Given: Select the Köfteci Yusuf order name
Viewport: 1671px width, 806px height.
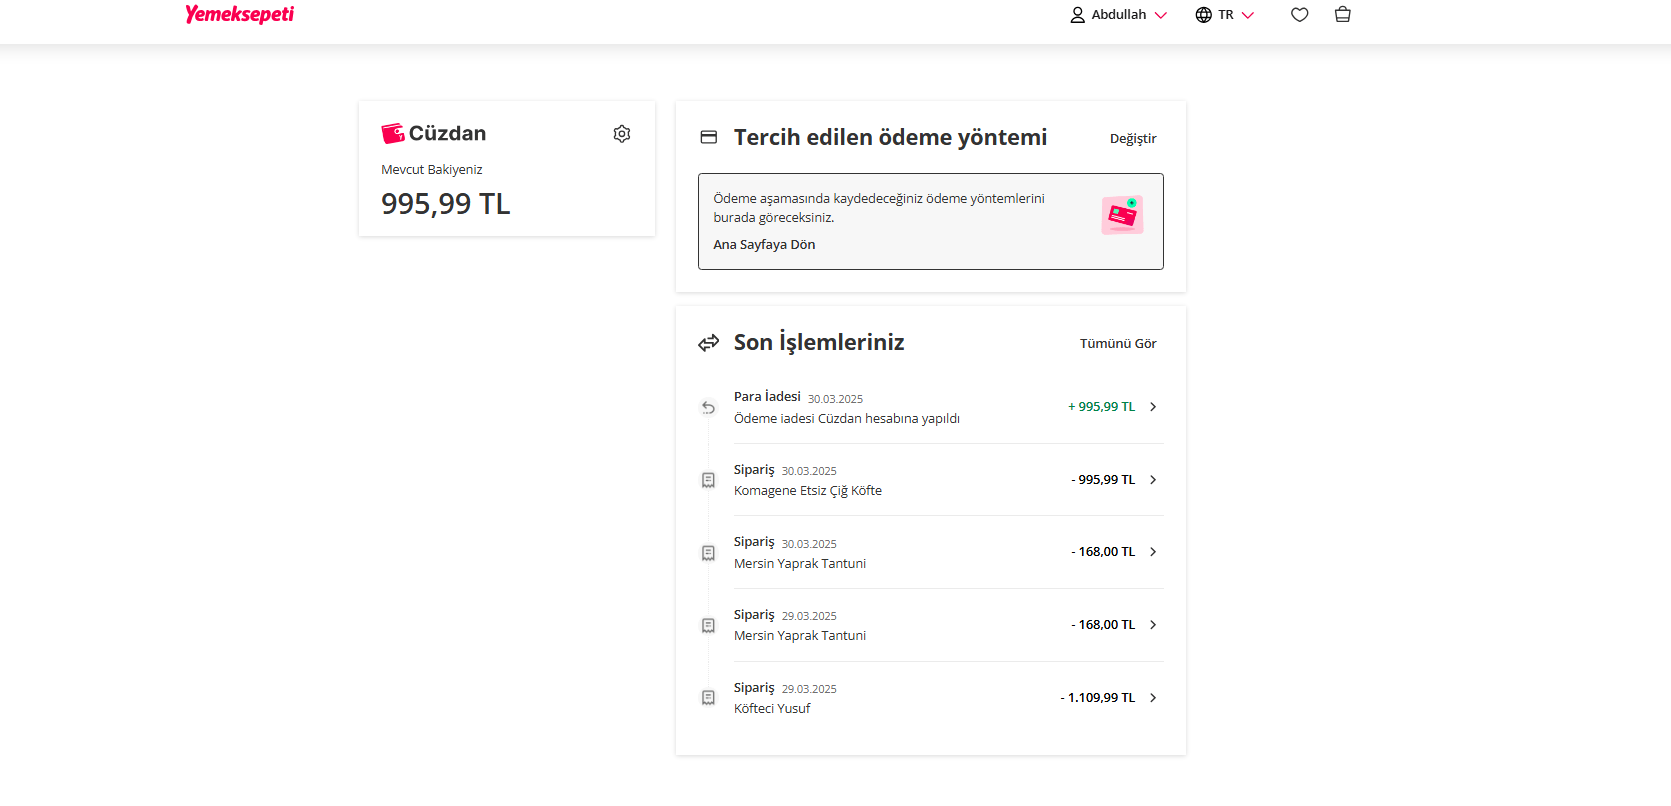Looking at the screenshot, I should [x=772, y=709].
